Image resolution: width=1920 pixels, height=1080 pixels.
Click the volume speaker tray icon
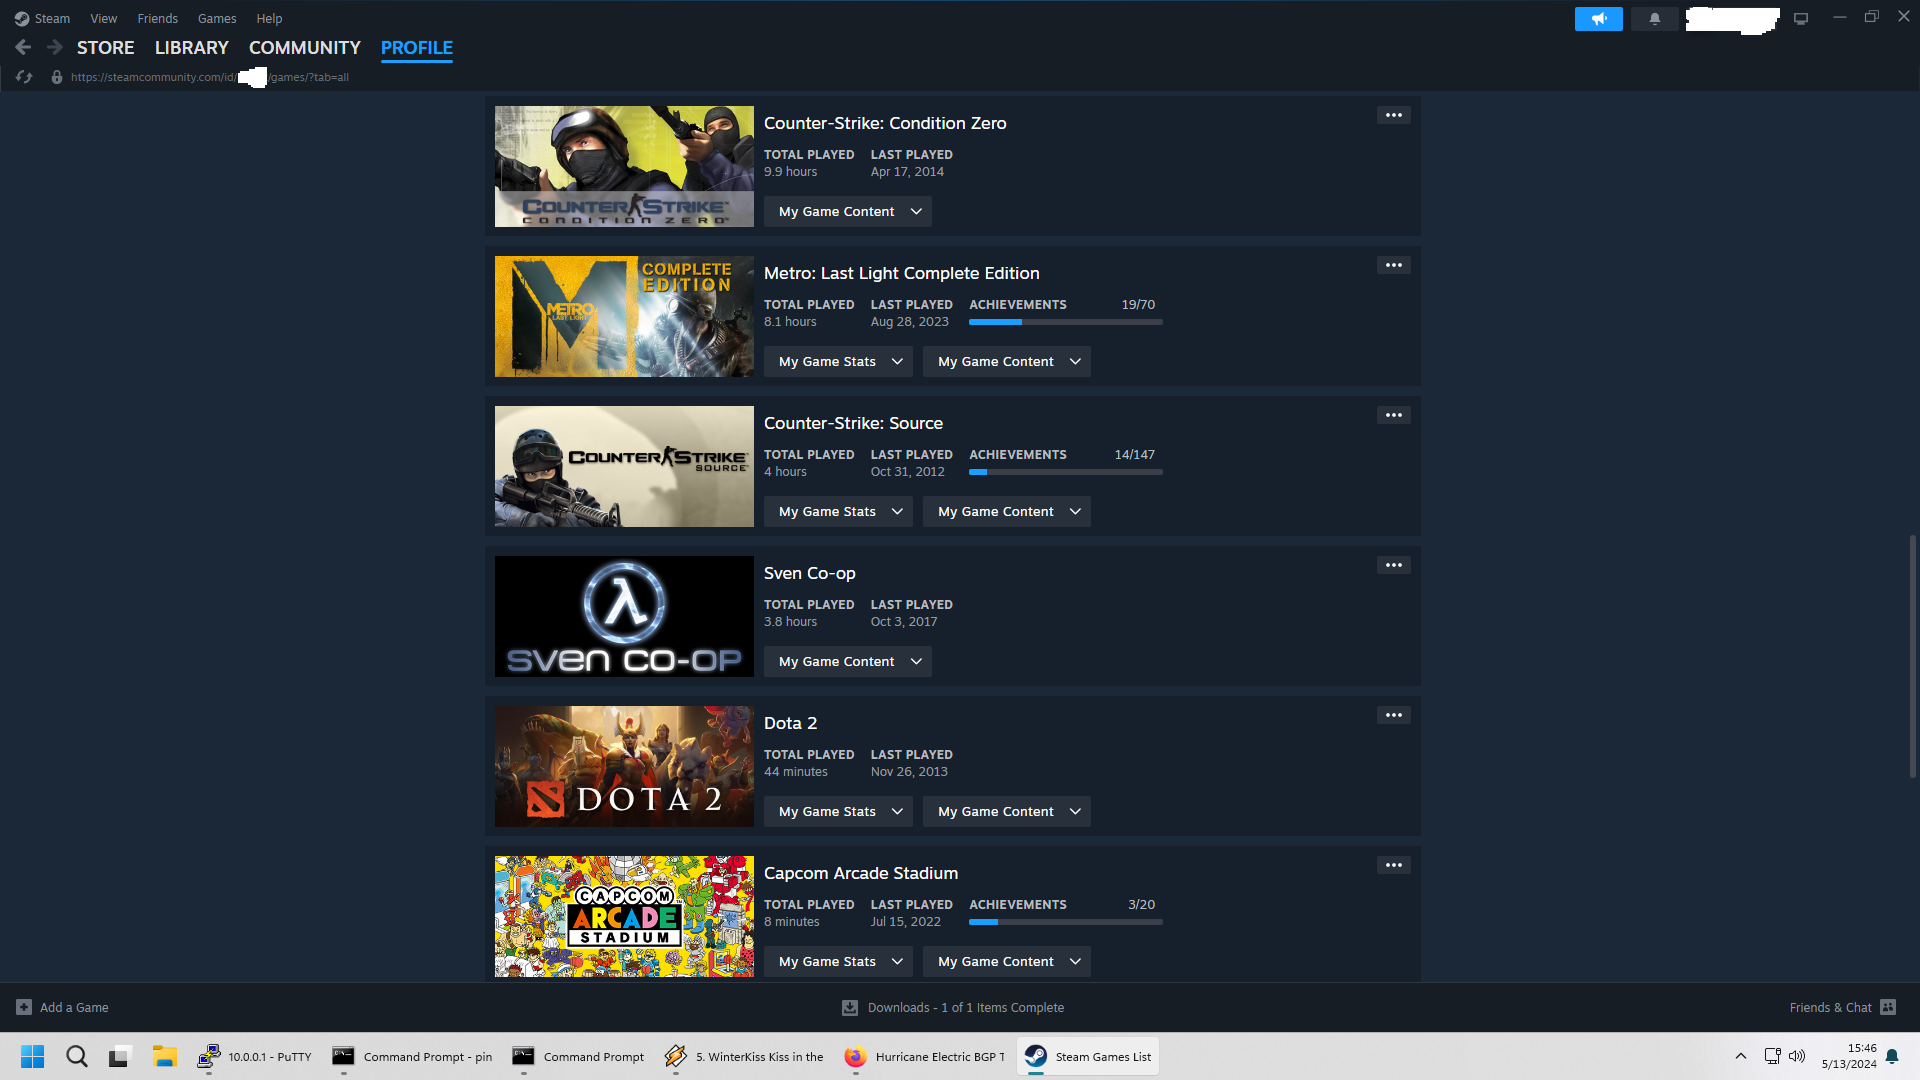[x=1797, y=1056]
